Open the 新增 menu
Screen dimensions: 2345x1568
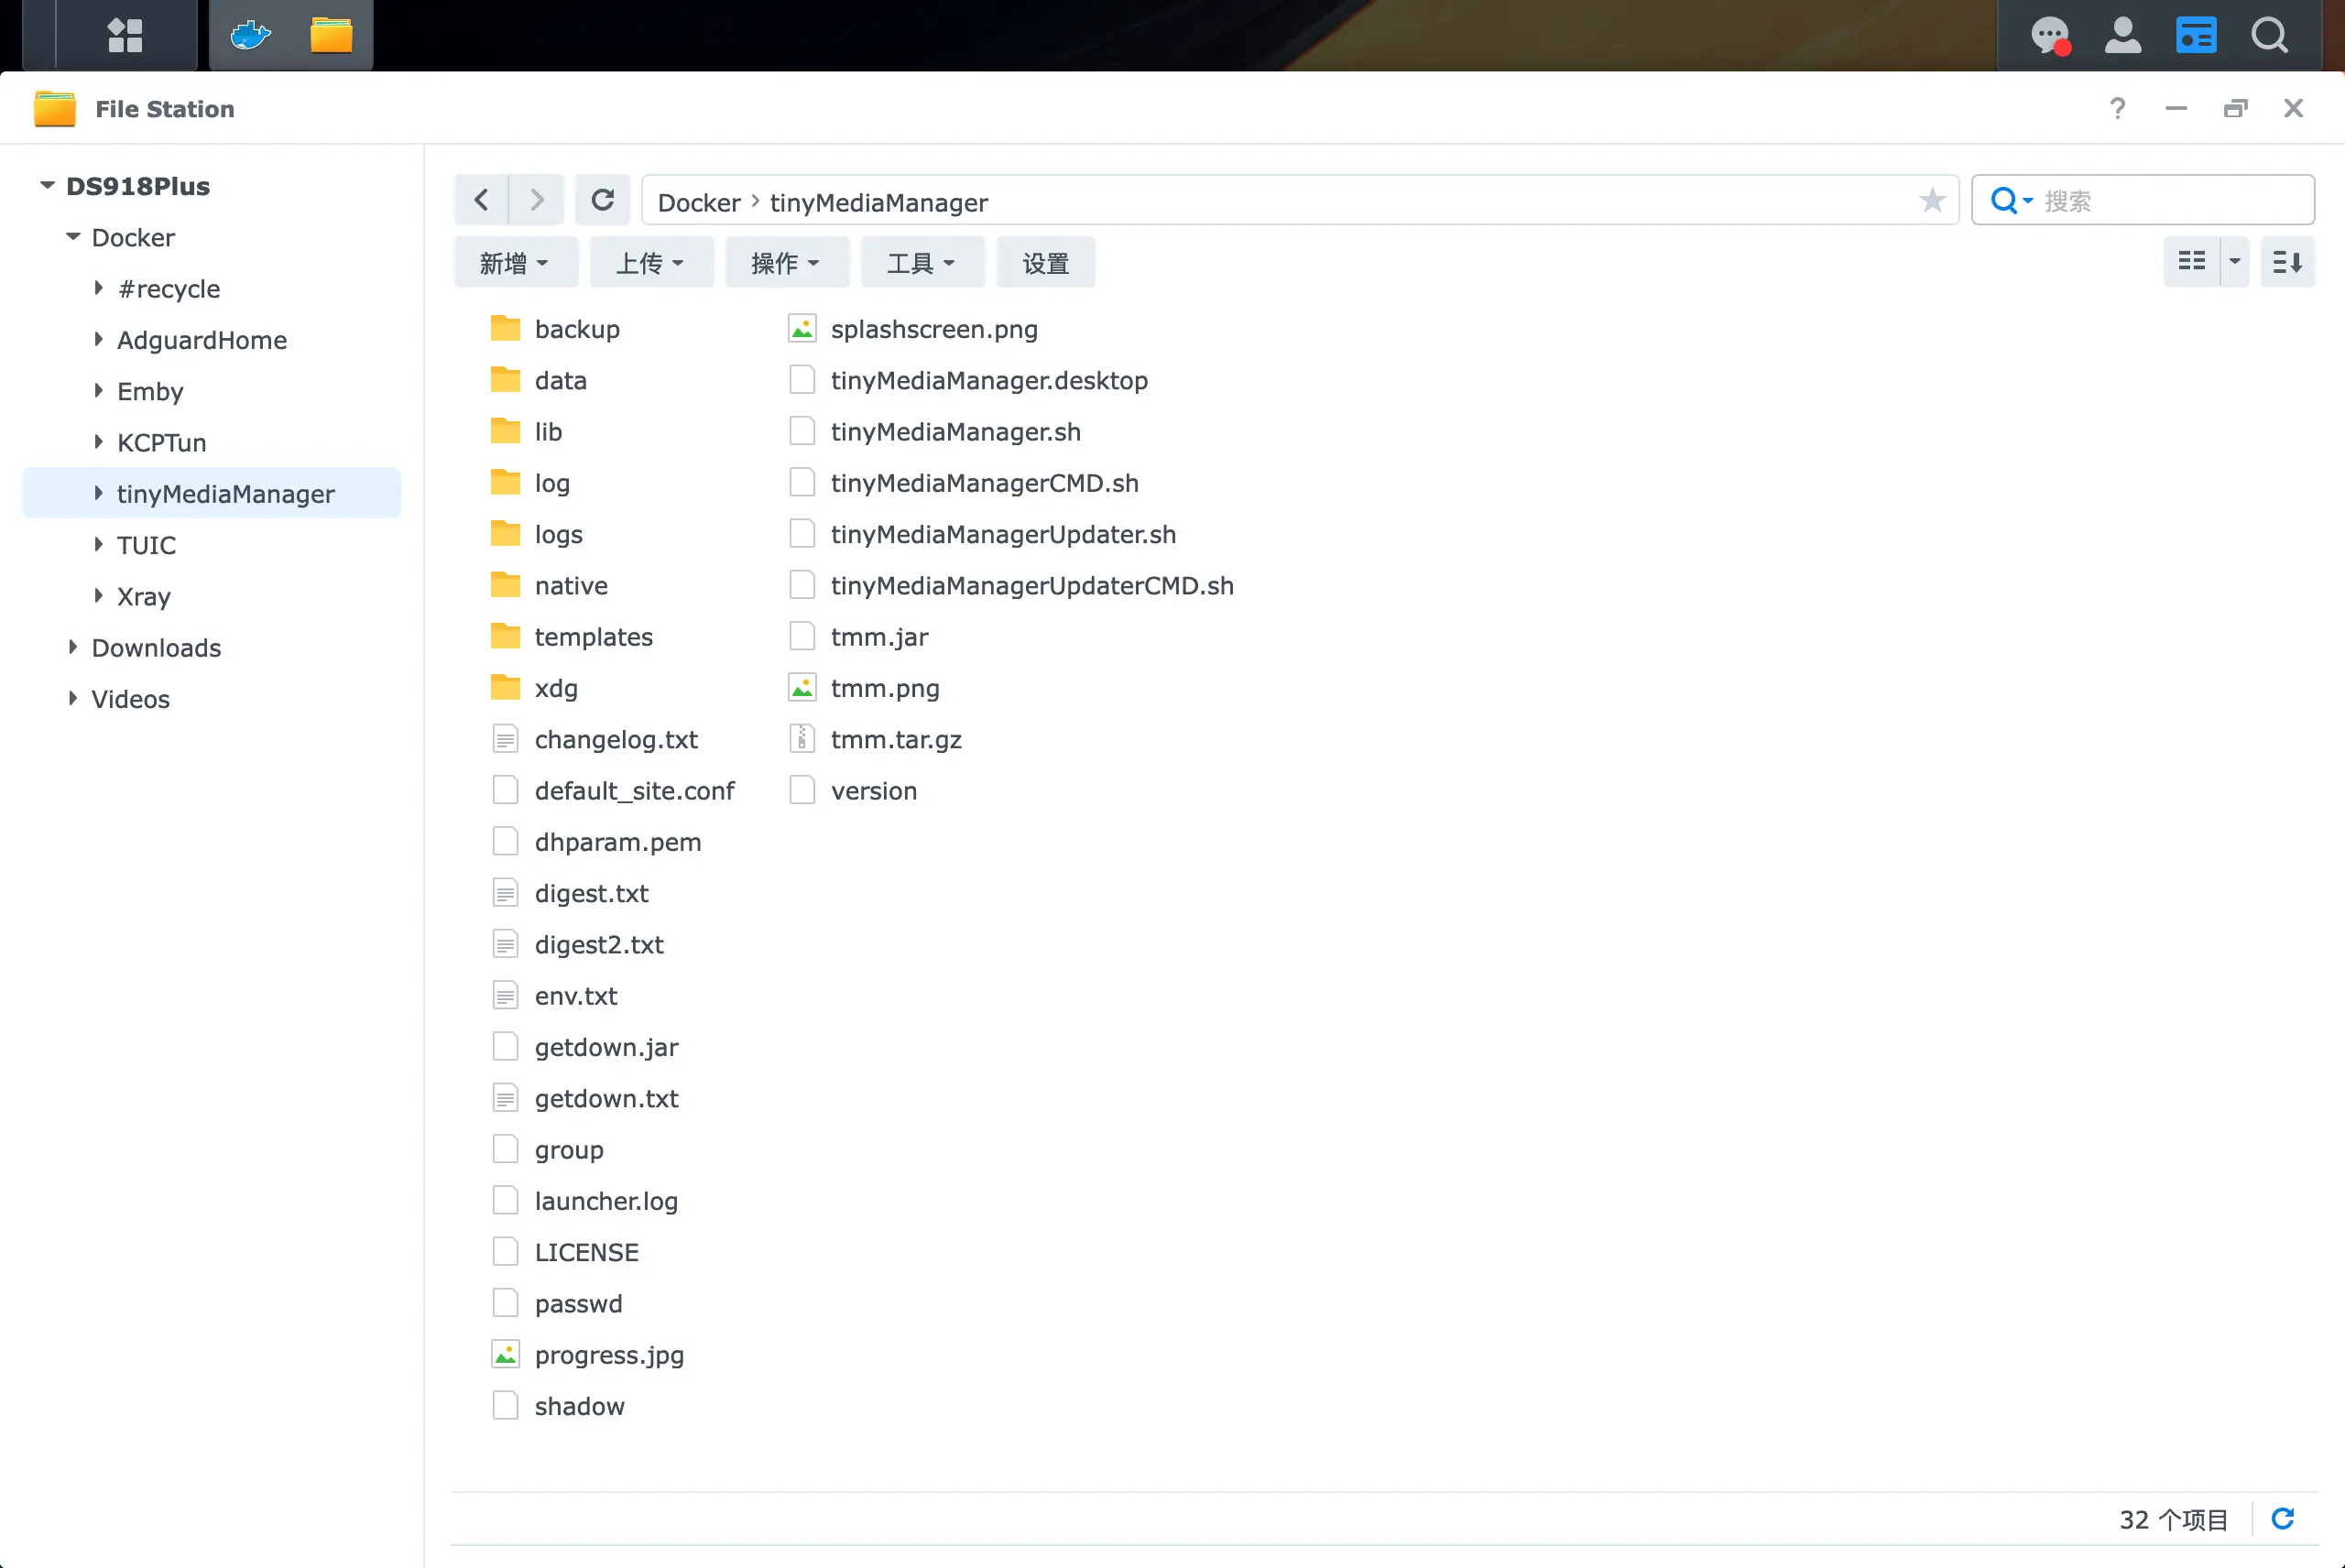point(515,262)
